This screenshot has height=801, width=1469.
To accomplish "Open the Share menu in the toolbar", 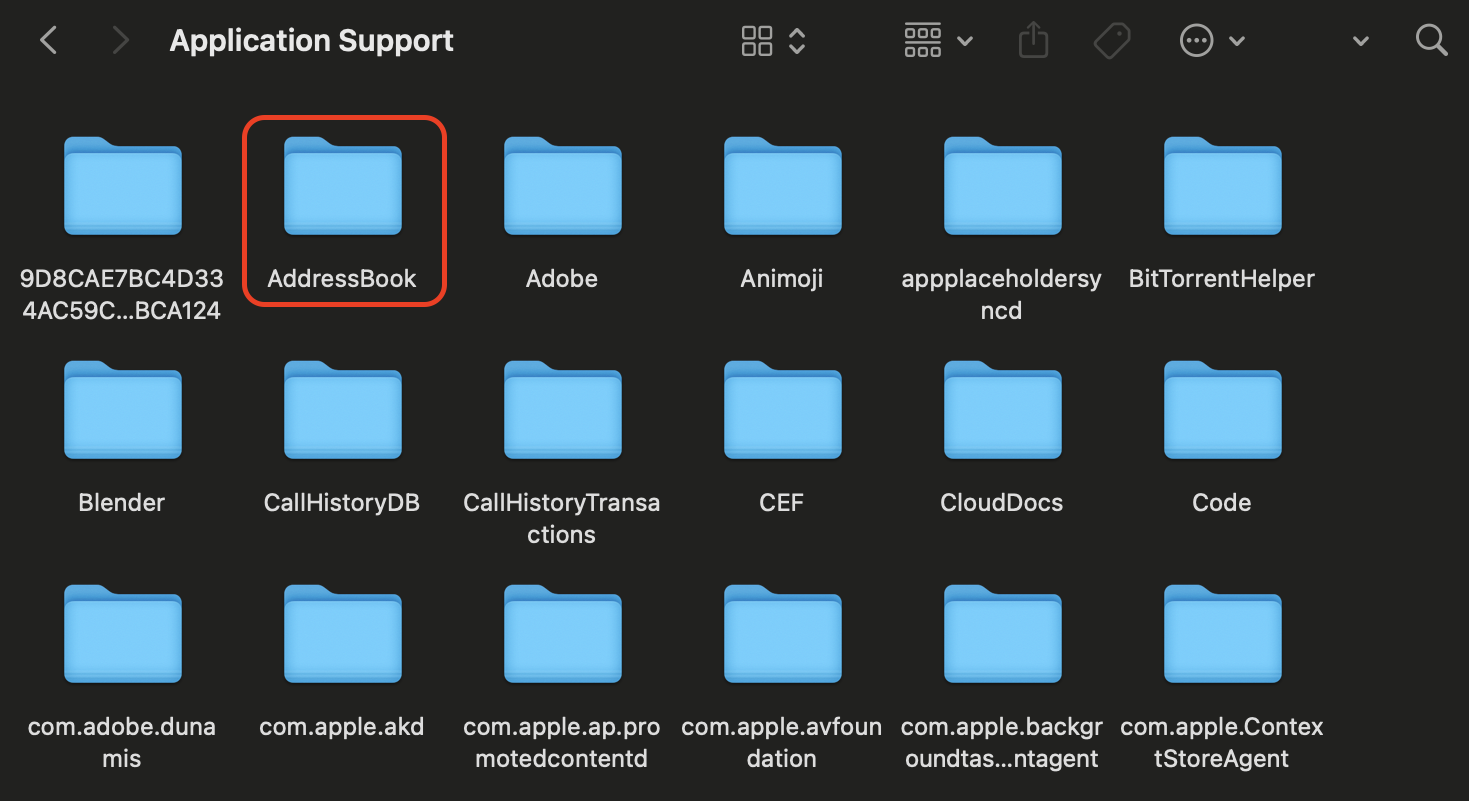I will tap(1033, 40).
